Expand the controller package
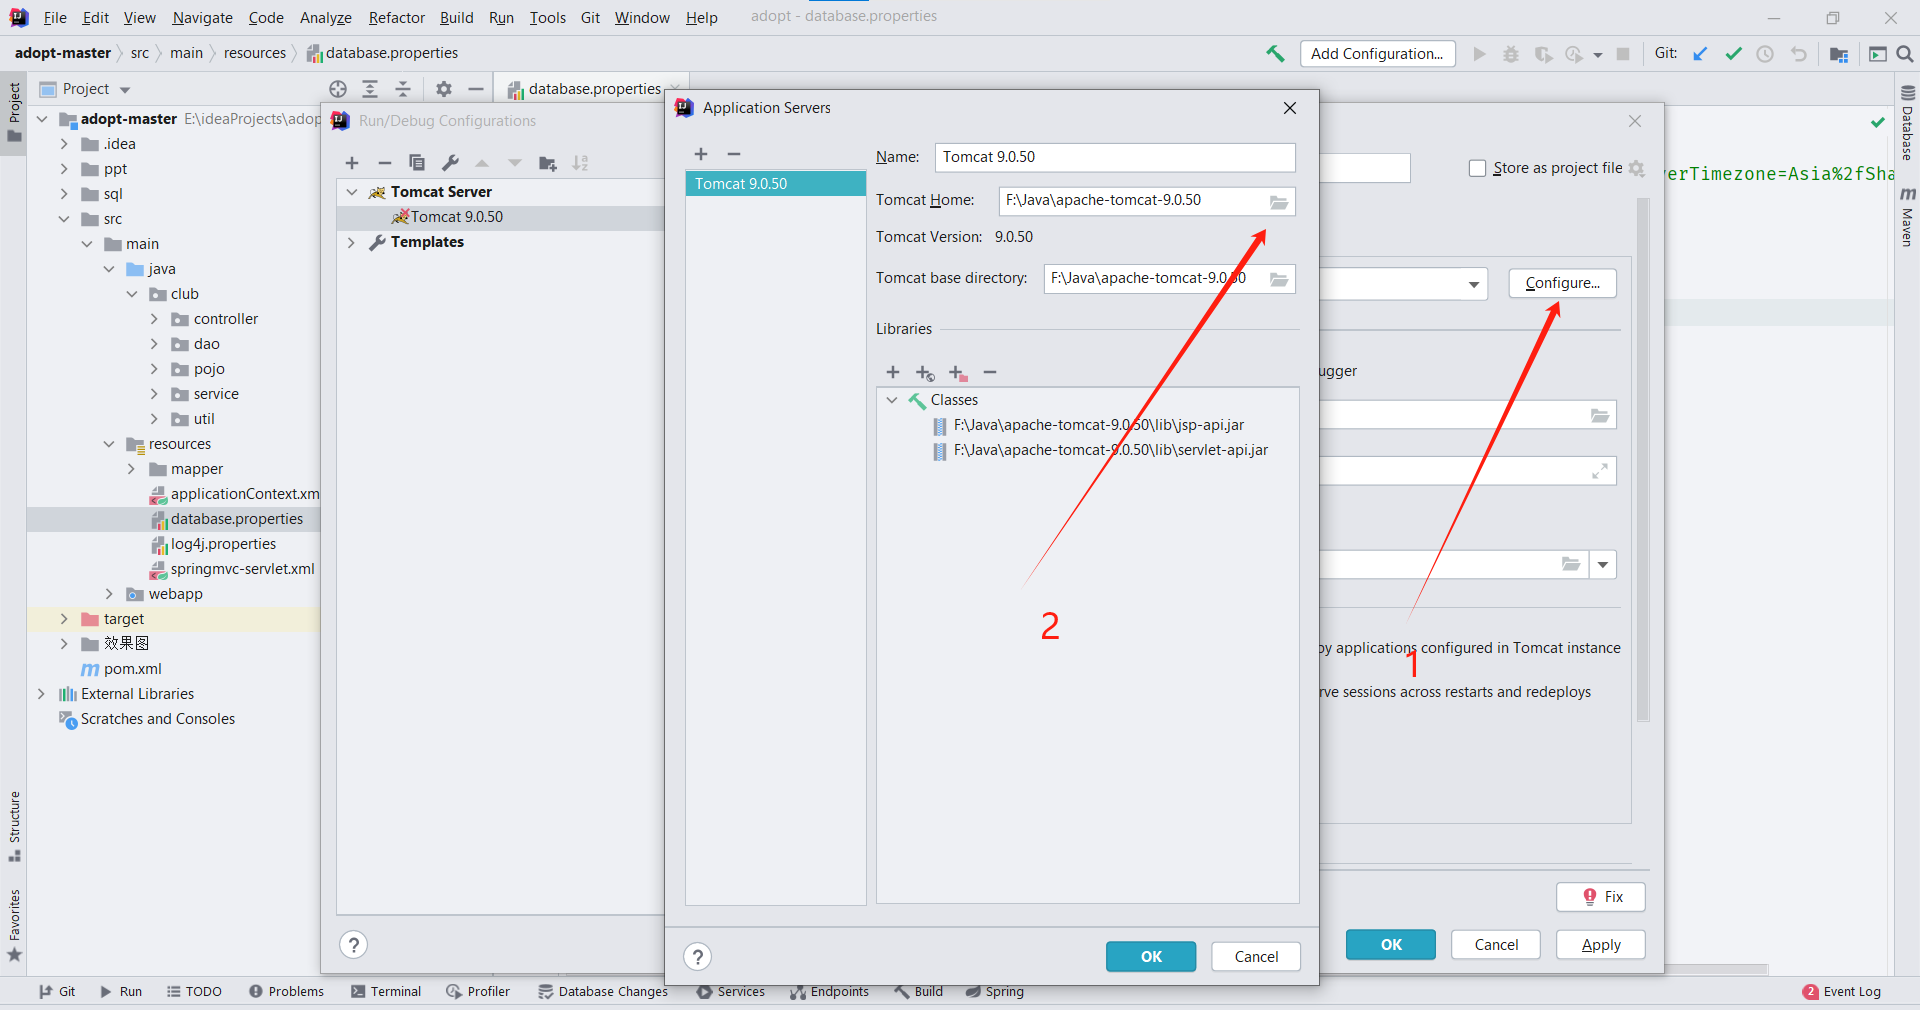This screenshot has height=1010, width=1920. tap(154, 319)
